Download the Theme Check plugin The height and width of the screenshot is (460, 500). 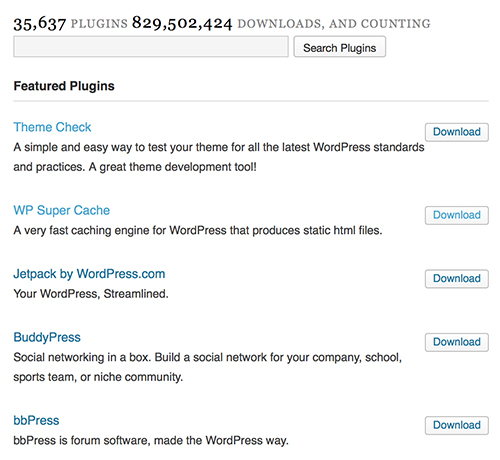coord(457,132)
